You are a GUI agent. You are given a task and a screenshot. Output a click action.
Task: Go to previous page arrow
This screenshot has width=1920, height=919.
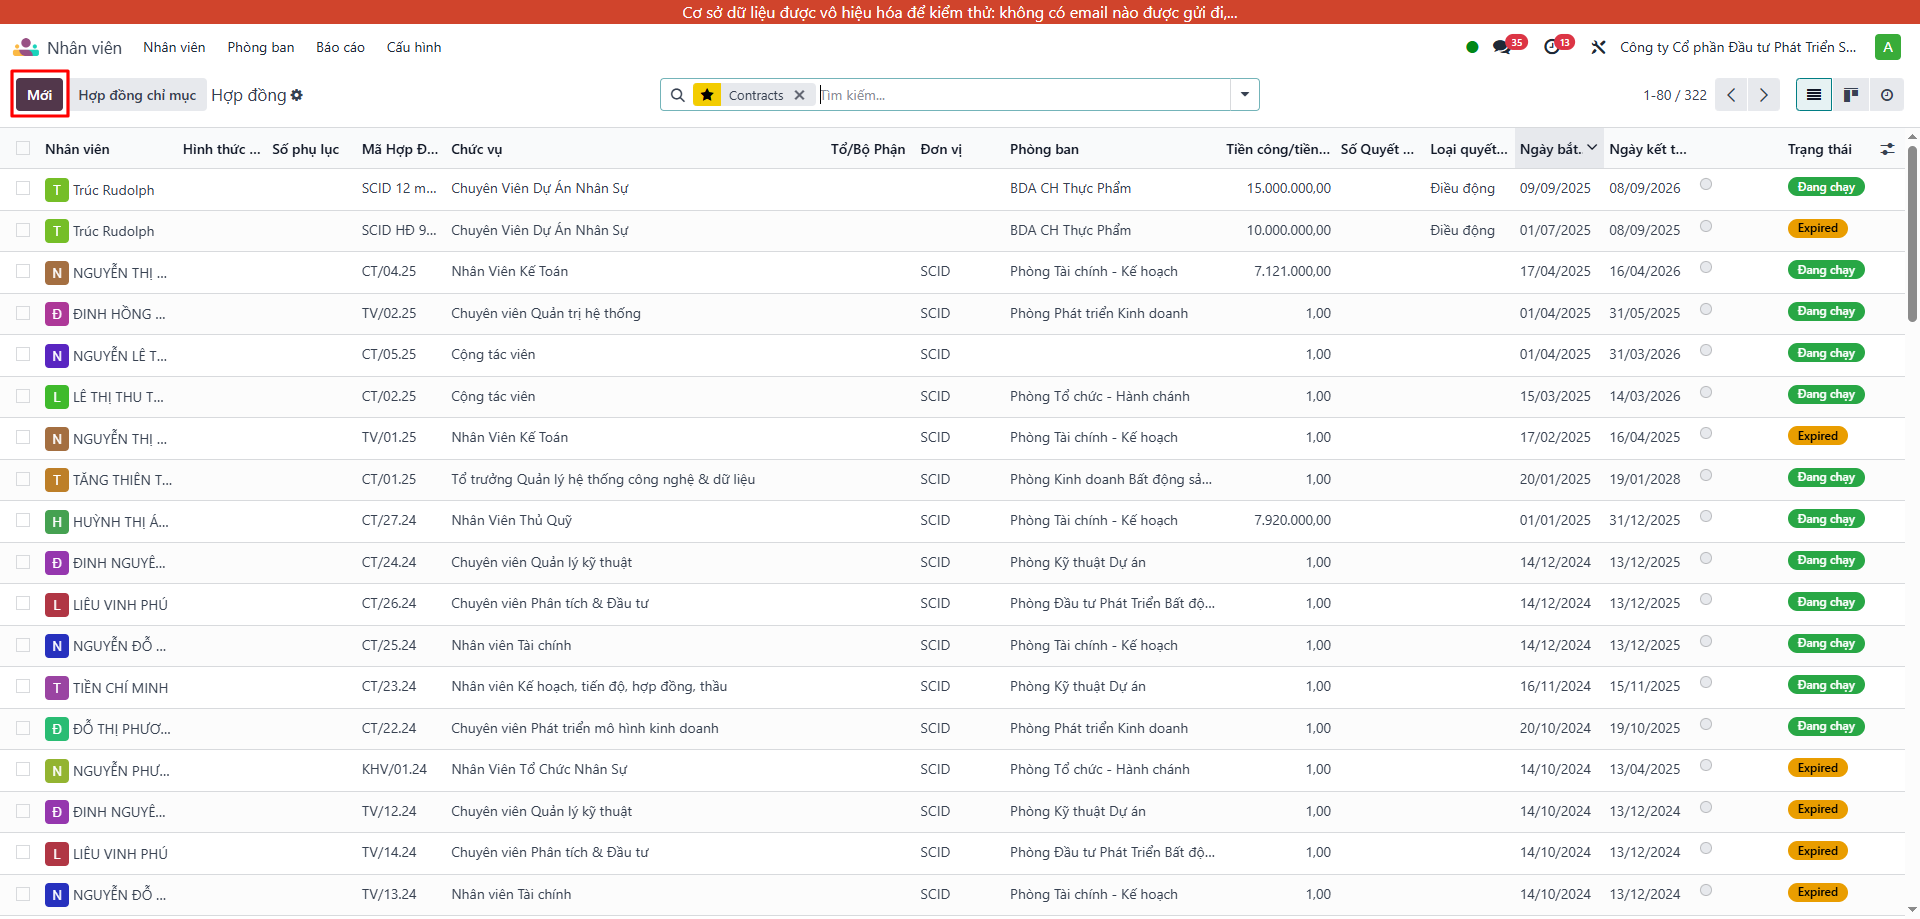click(x=1731, y=95)
